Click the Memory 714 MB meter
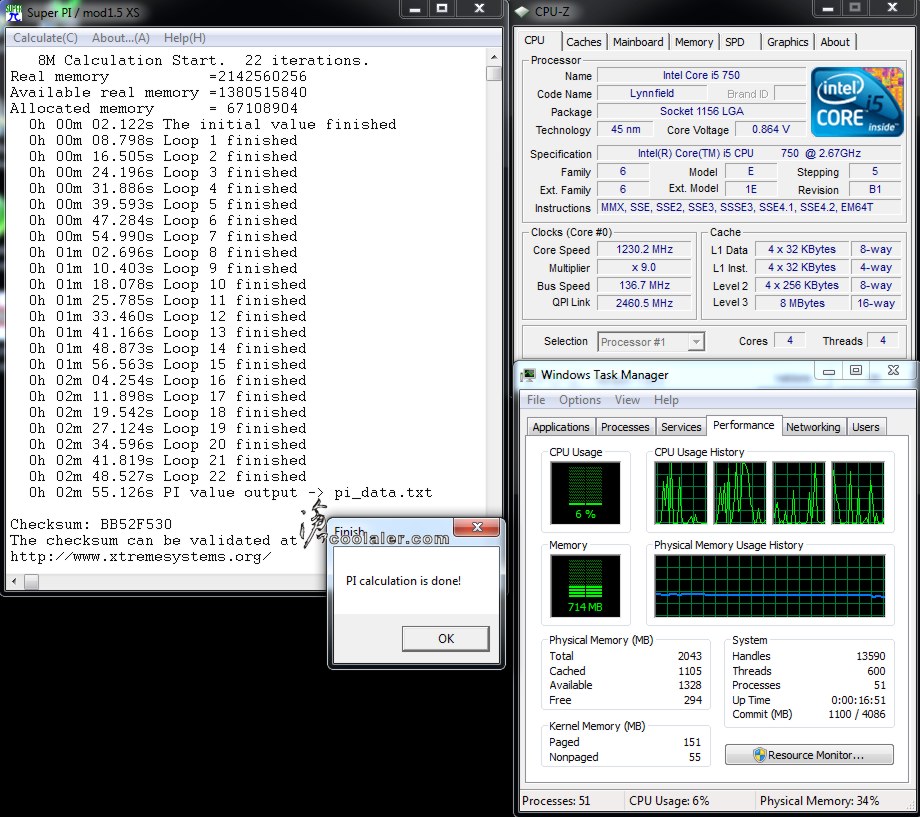 click(585, 586)
